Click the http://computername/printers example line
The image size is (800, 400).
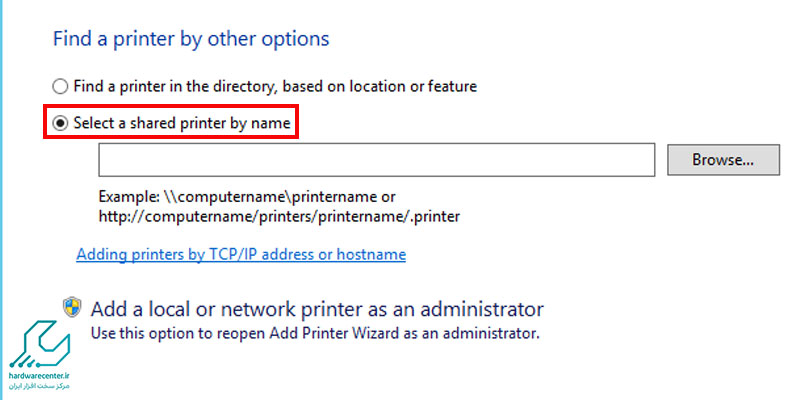(279, 217)
